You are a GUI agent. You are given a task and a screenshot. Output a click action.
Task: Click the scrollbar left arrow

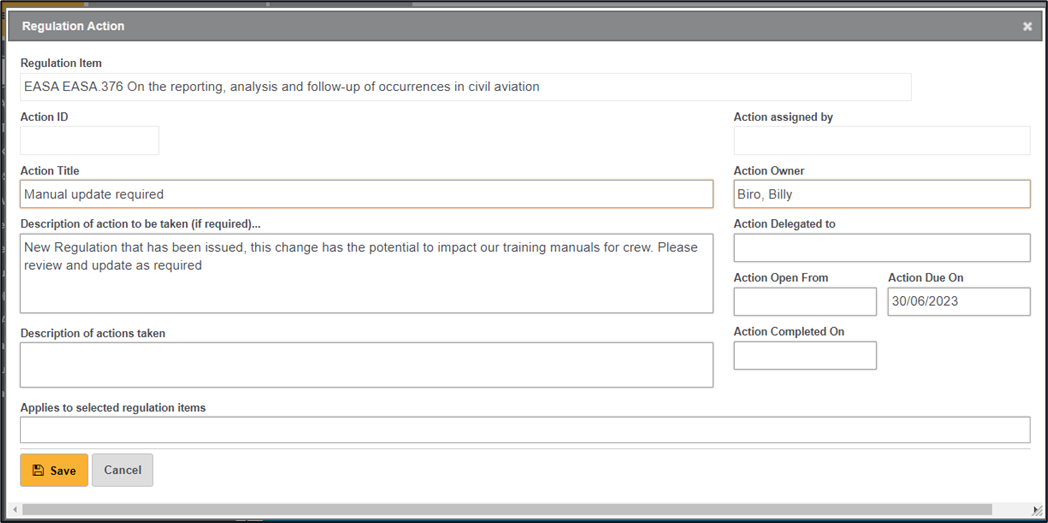[x=13, y=510]
